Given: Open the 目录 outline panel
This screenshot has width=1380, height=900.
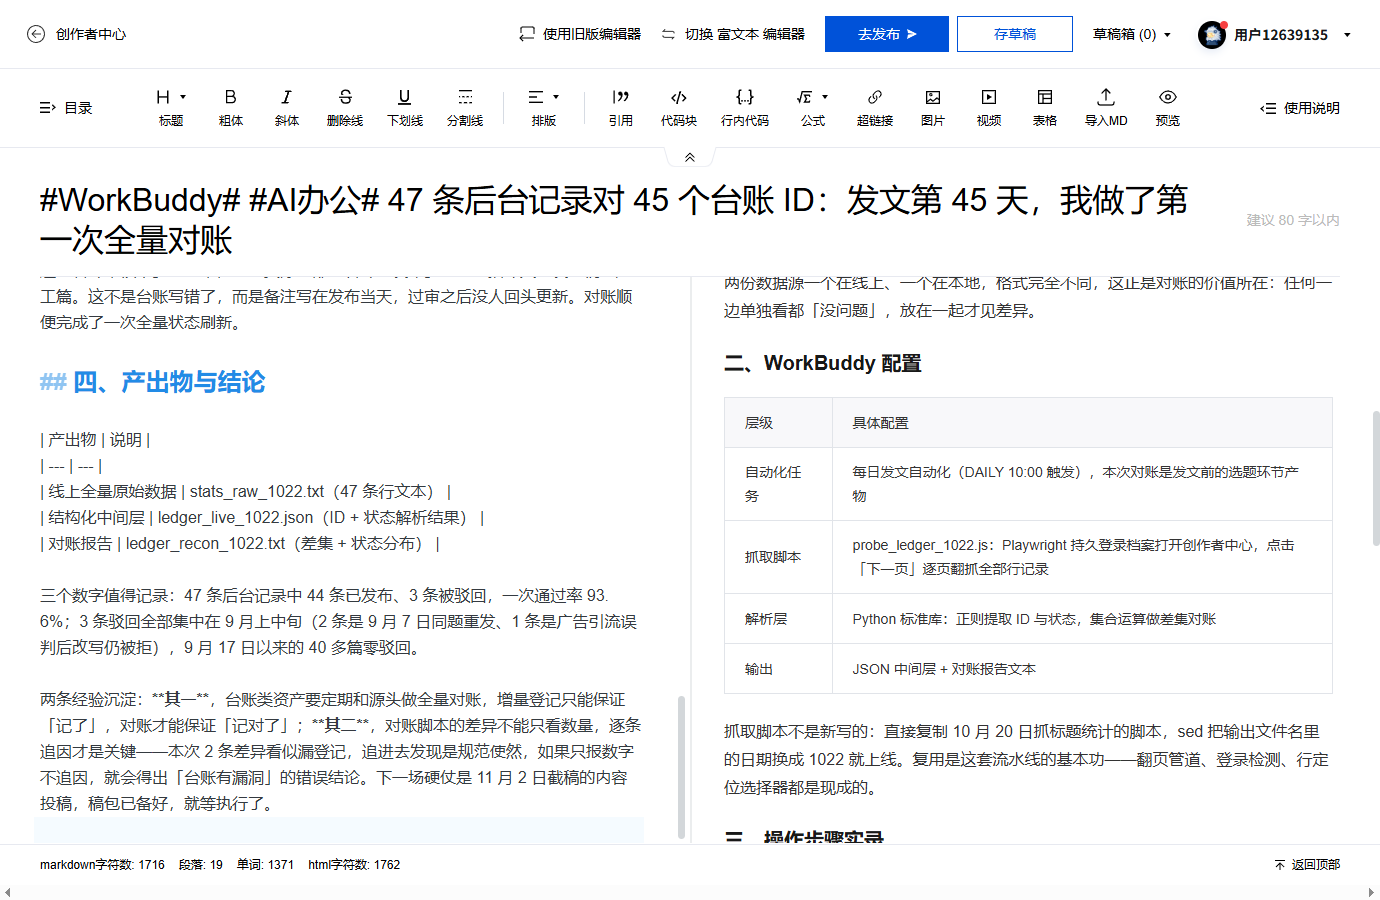Looking at the screenshot, I should tap(65, 108).
